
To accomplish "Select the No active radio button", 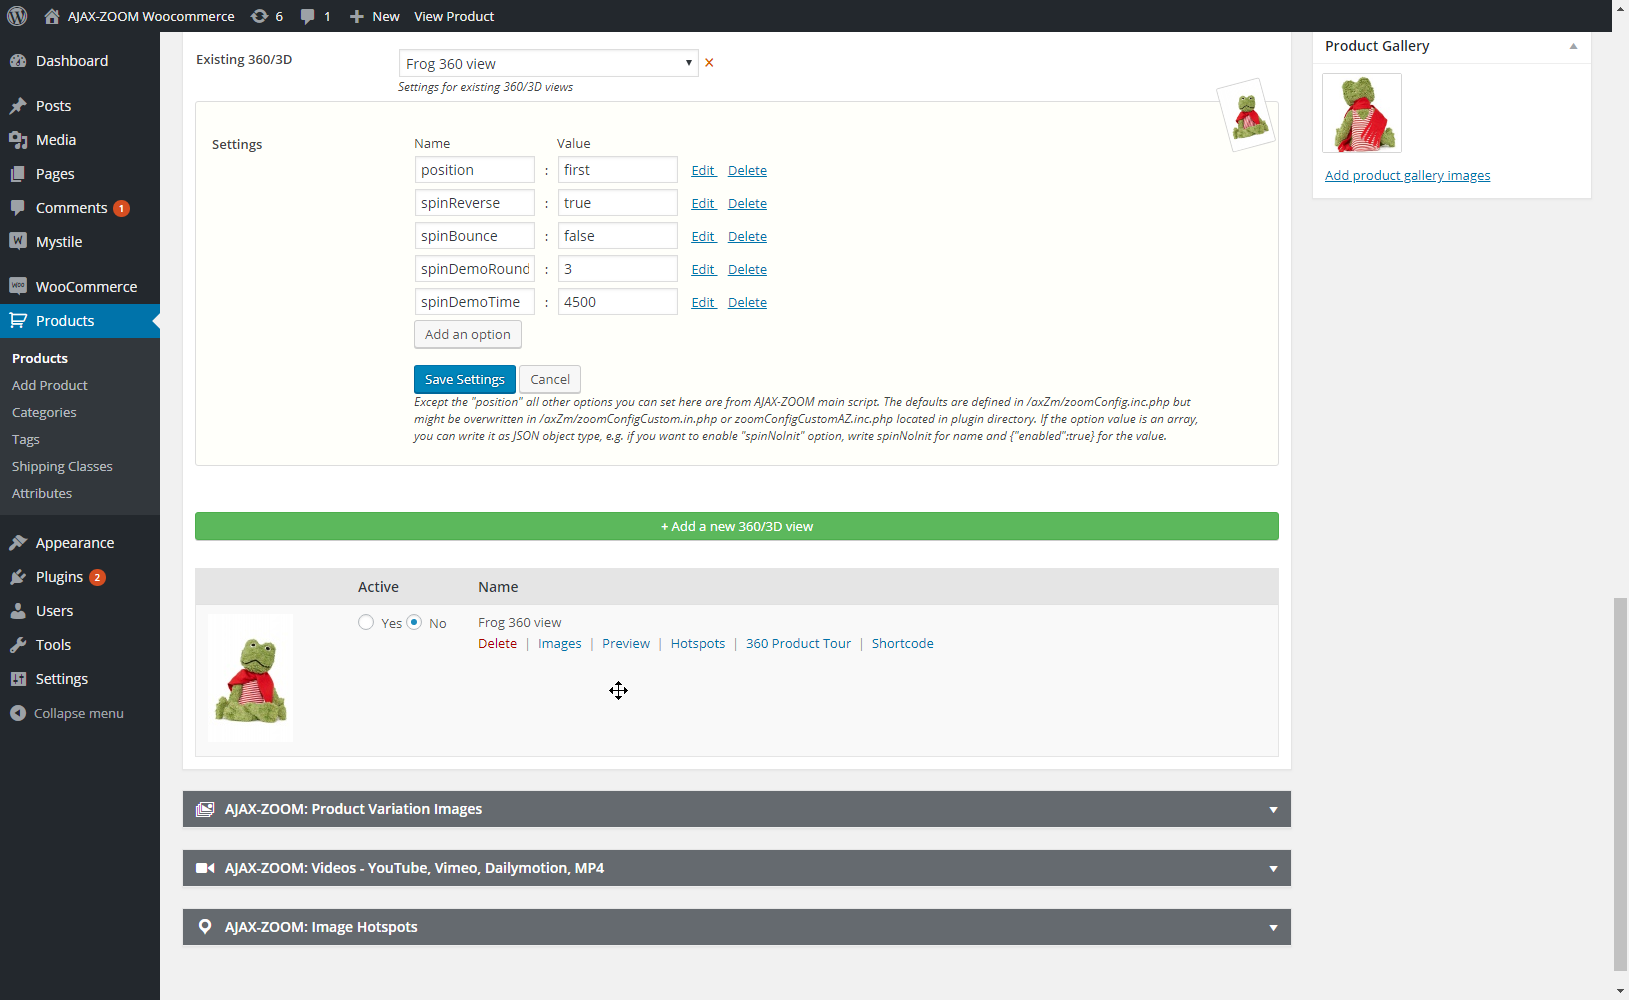I will pyautogui.click(x=414, y=622).
